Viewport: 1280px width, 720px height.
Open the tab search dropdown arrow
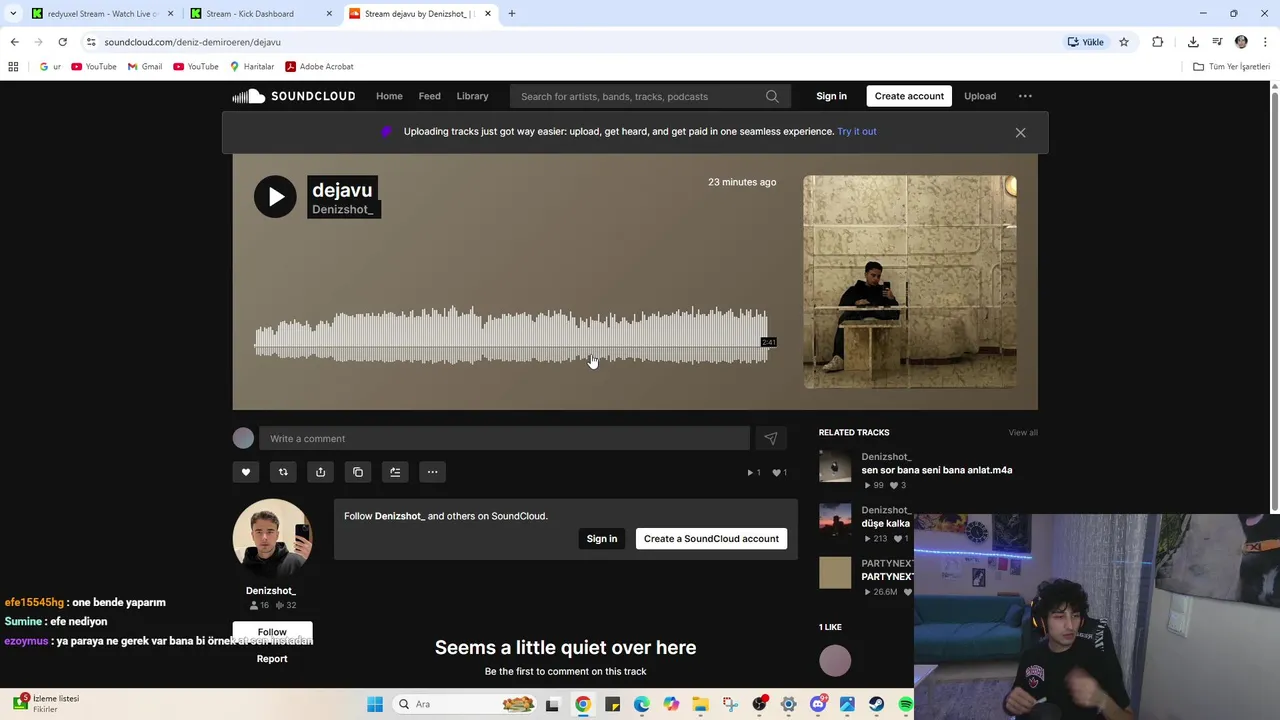point(12,14)
